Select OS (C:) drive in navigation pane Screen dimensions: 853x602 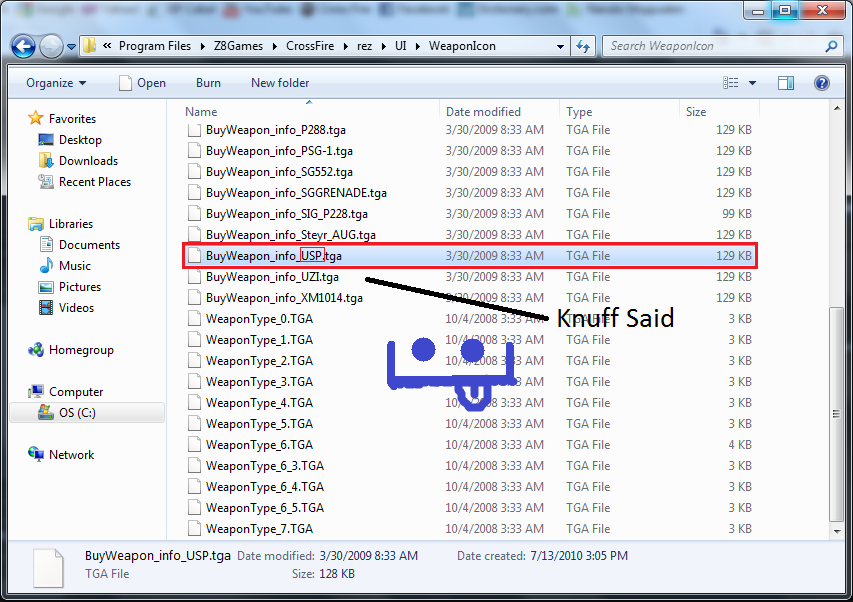tap(77, 413)
